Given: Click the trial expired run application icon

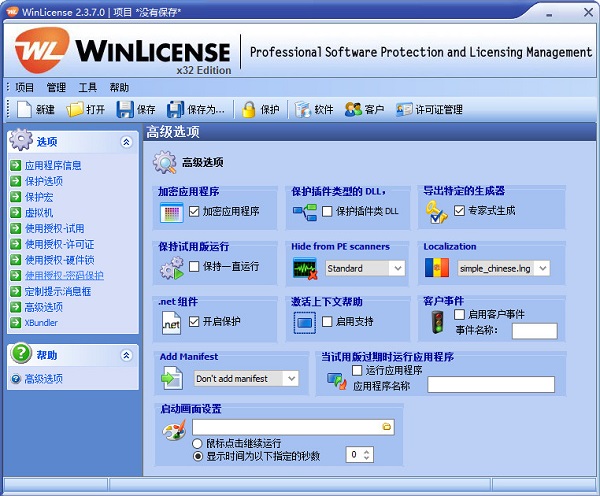Looking at the screenshot, I should 337,380.
